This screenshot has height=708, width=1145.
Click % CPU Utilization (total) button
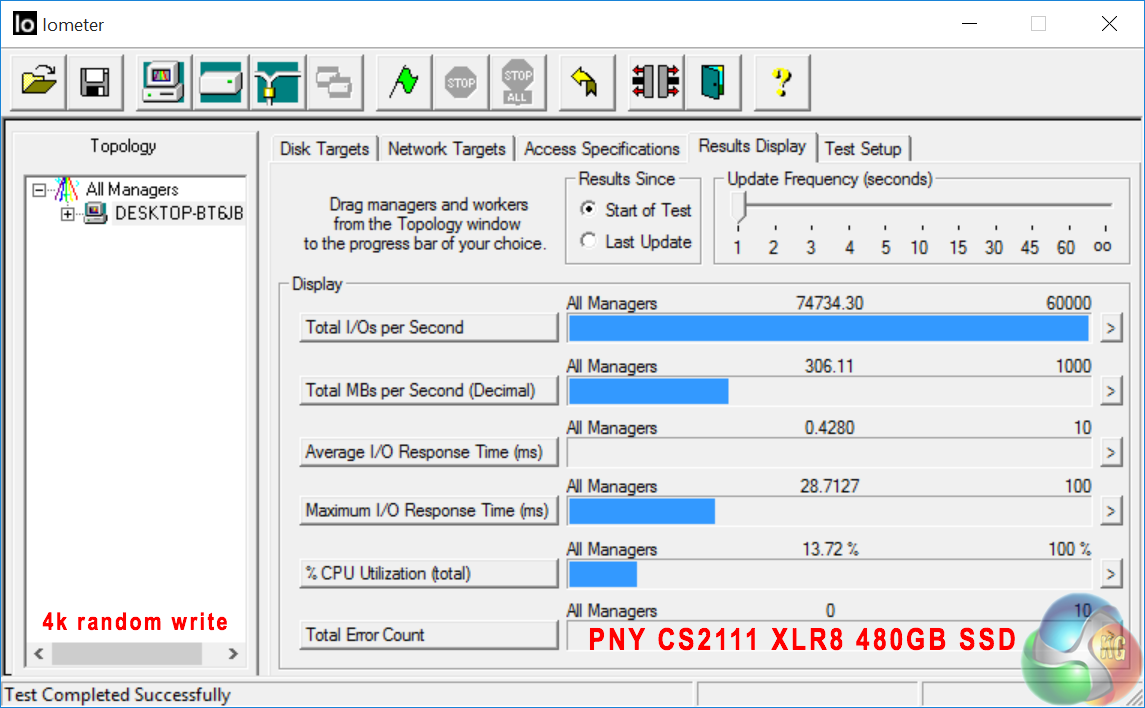429,574
